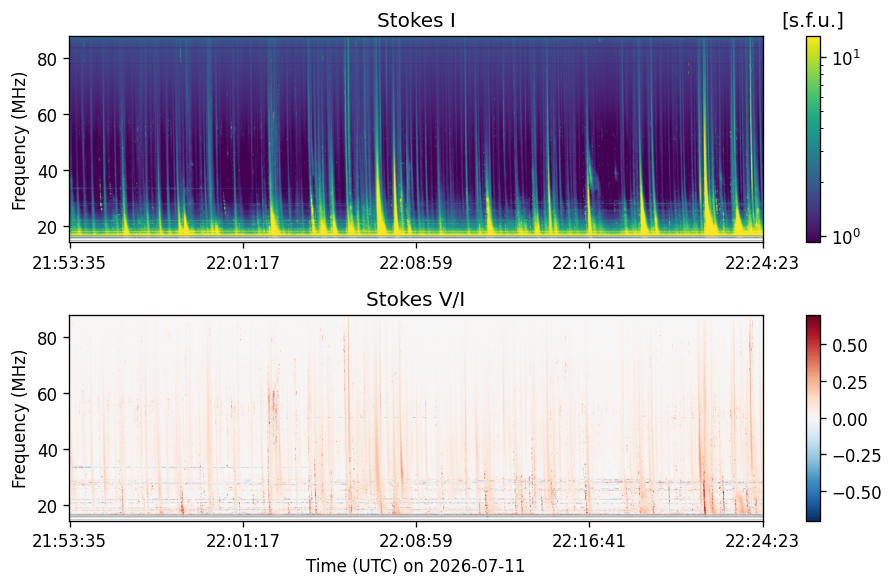Click the 22:08:59 tick under Stokes I
Viewport: 894px width, 587px height.
[416, 263]
